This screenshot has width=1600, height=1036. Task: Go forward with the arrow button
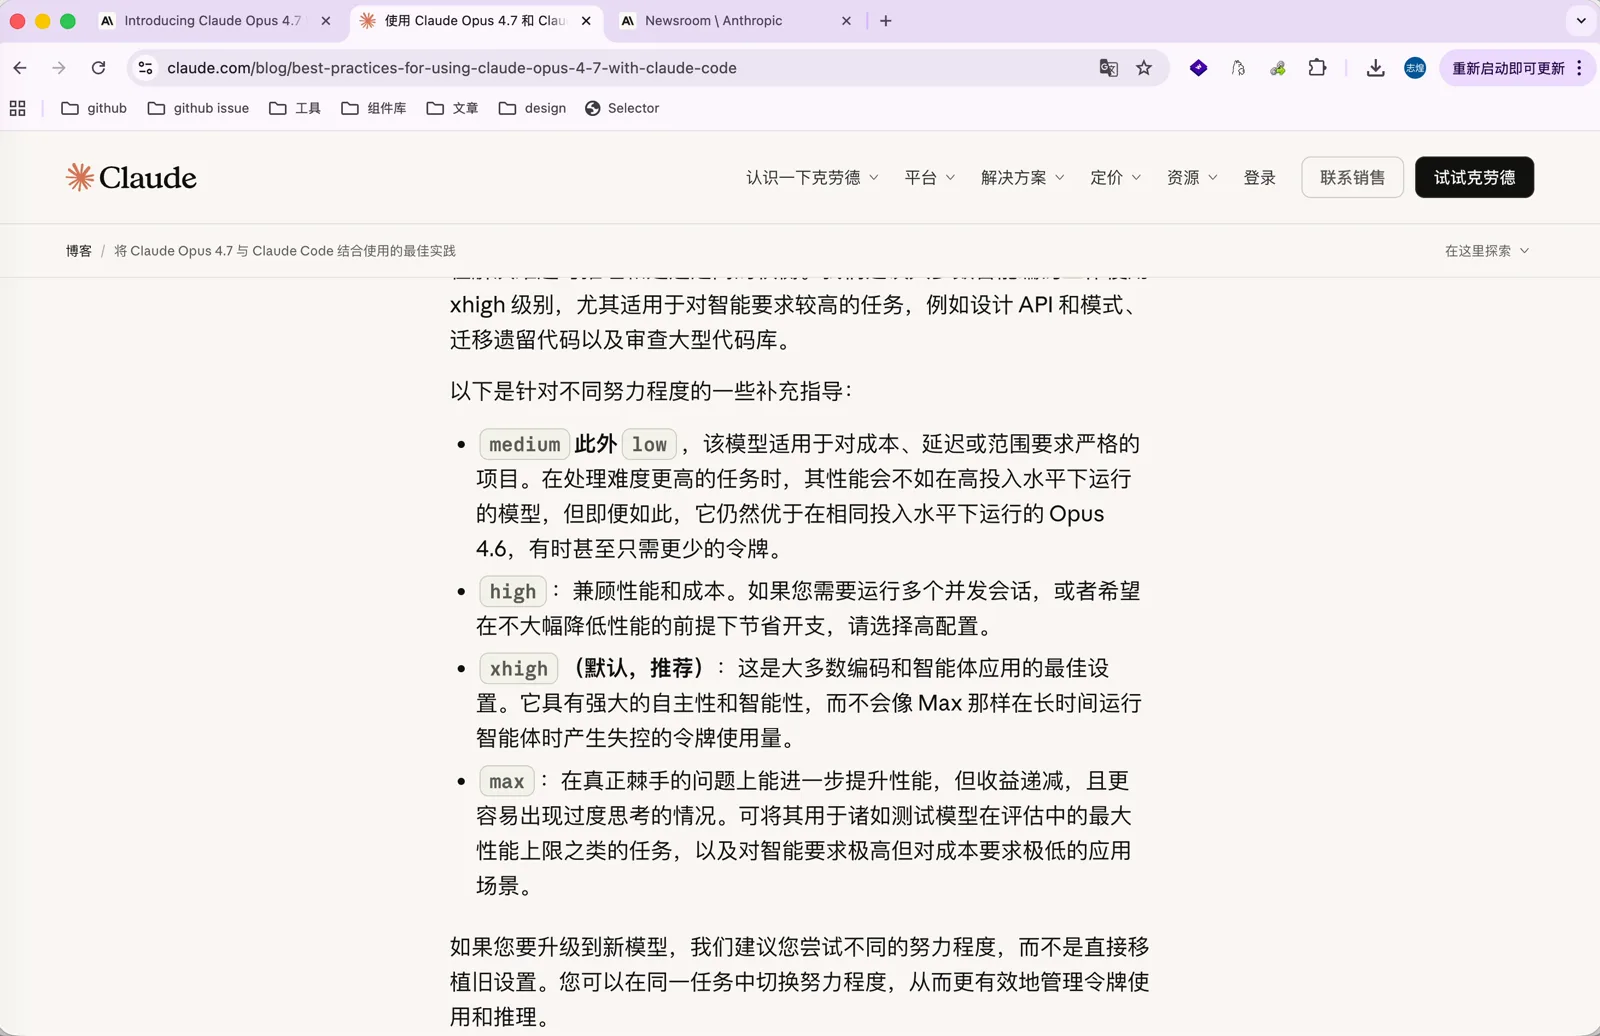coord(59,68)
